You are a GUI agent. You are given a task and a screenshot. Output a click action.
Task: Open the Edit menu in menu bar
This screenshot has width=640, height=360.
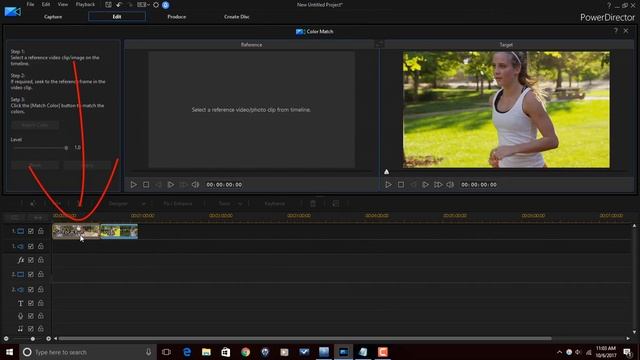(x=46, y=4)
